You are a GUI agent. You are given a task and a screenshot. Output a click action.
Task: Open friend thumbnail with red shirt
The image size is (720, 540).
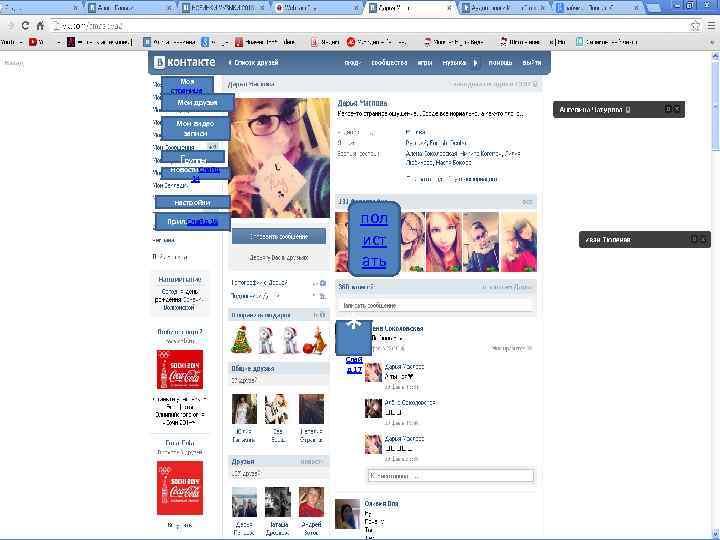(311, 502)
